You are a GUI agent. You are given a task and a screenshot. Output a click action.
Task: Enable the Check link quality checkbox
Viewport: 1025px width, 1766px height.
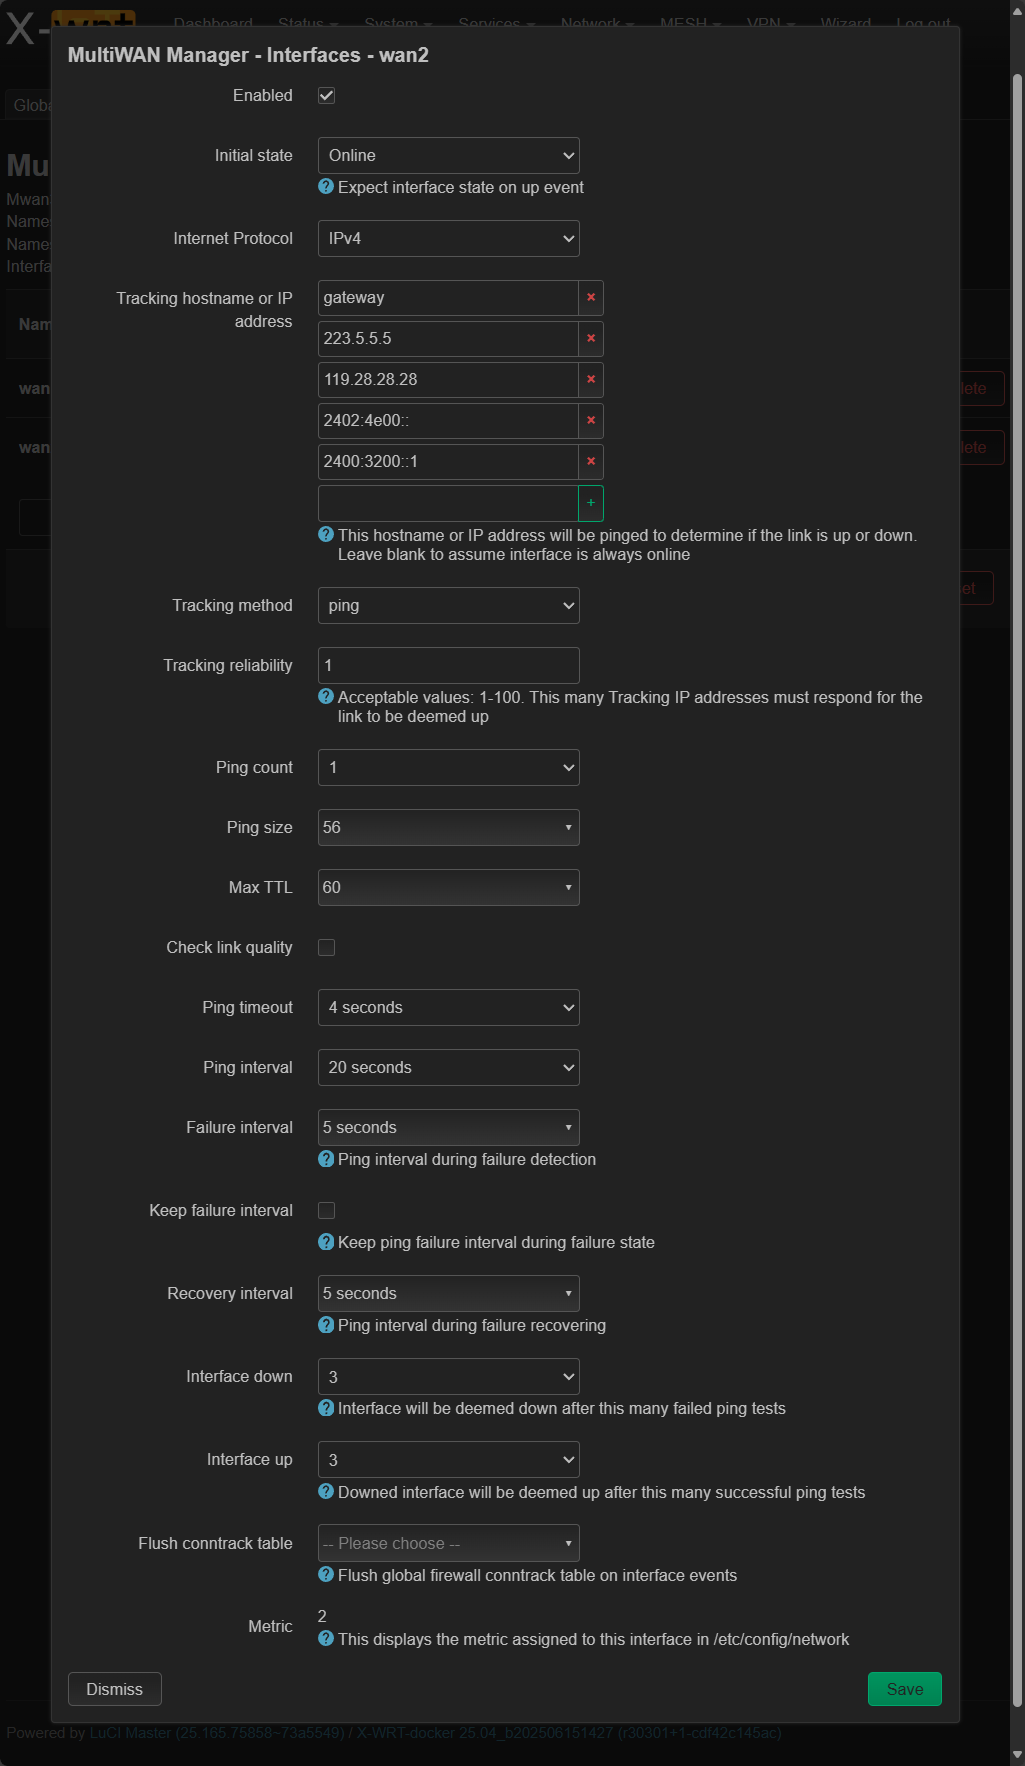point(327,948)
